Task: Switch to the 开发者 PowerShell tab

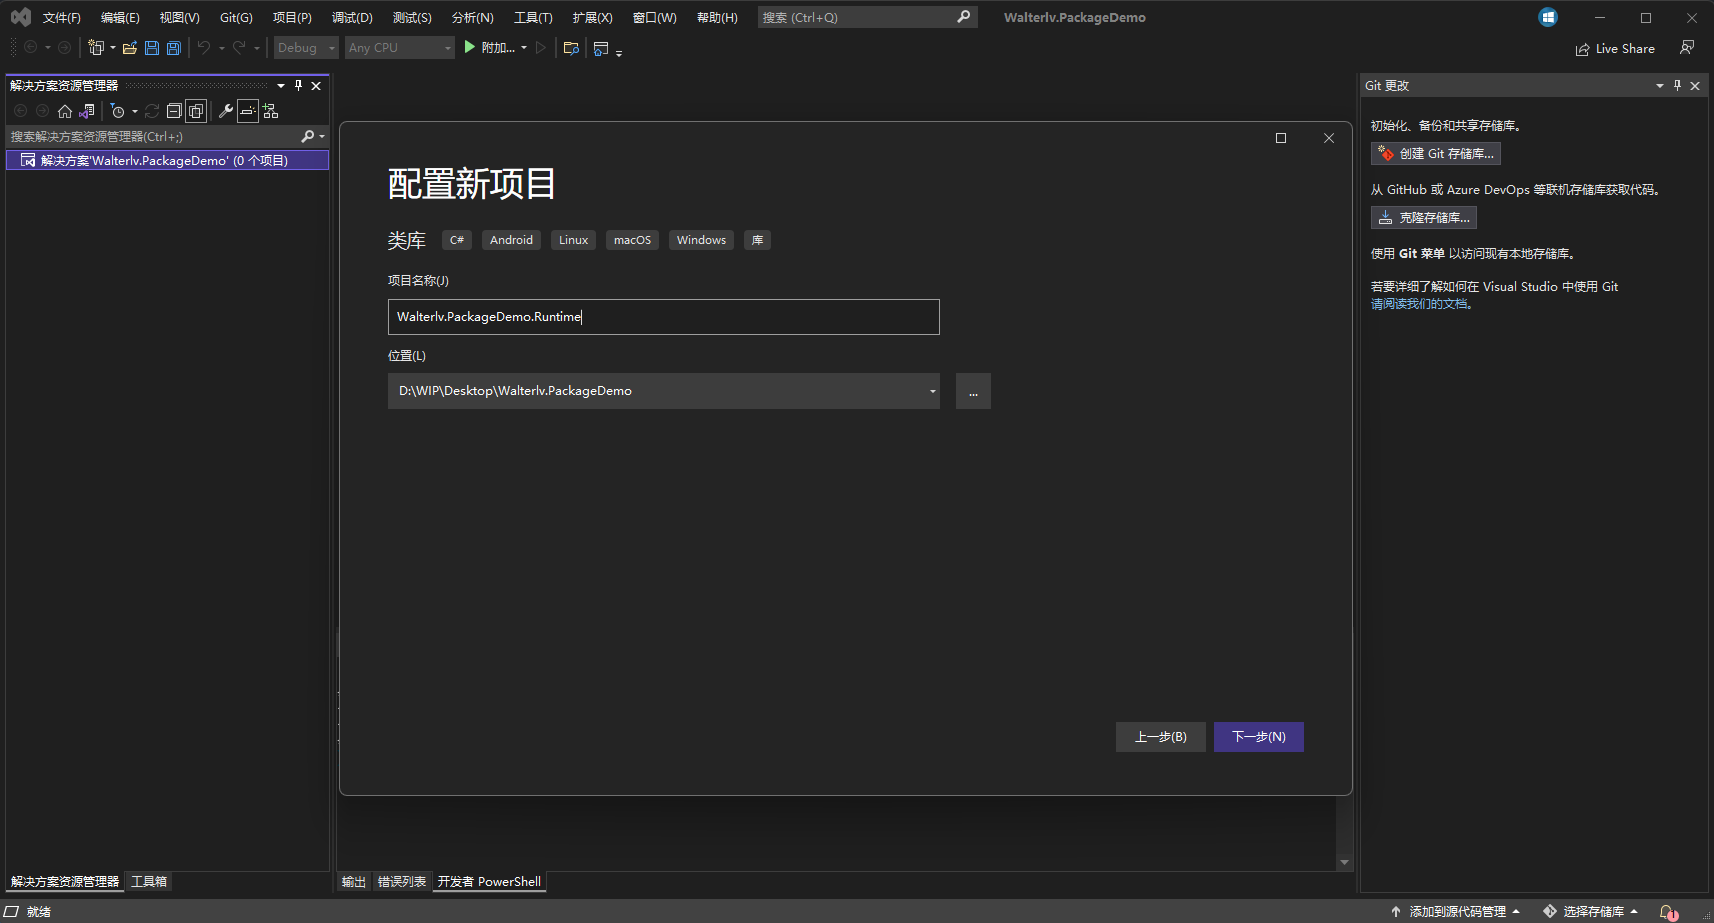Action: click(x=489, y=881)
